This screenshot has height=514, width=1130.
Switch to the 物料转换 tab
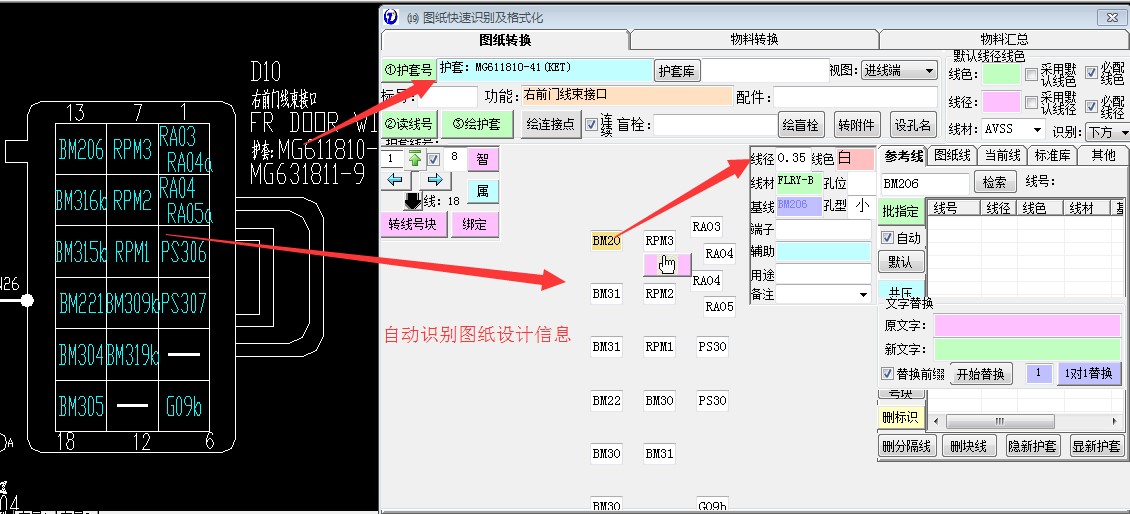point(754,40)
